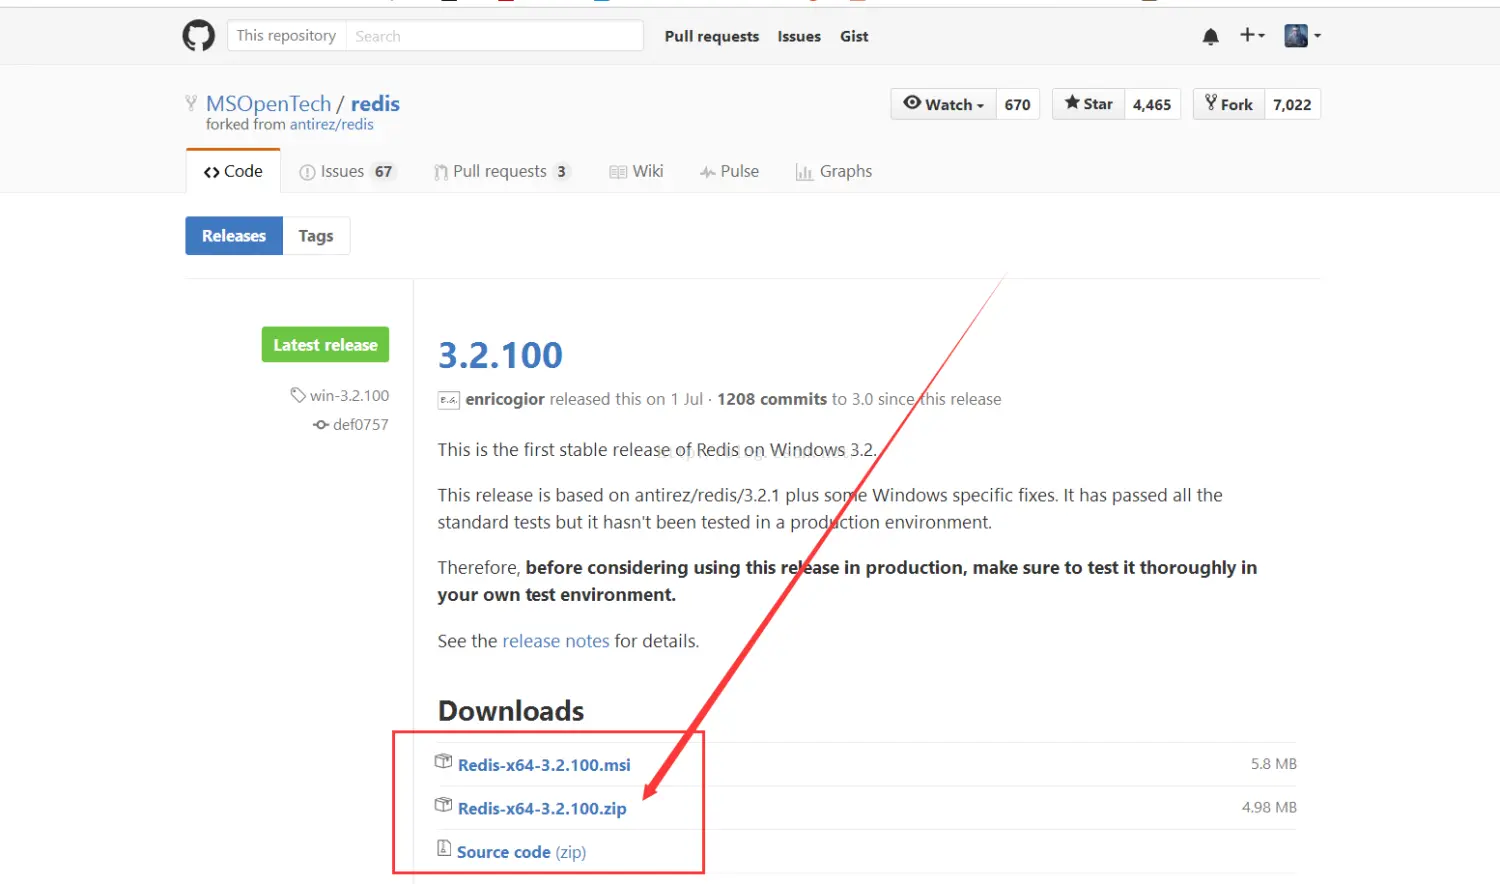Open GitHub home via Octocat logo

click(x=198, y=36)
